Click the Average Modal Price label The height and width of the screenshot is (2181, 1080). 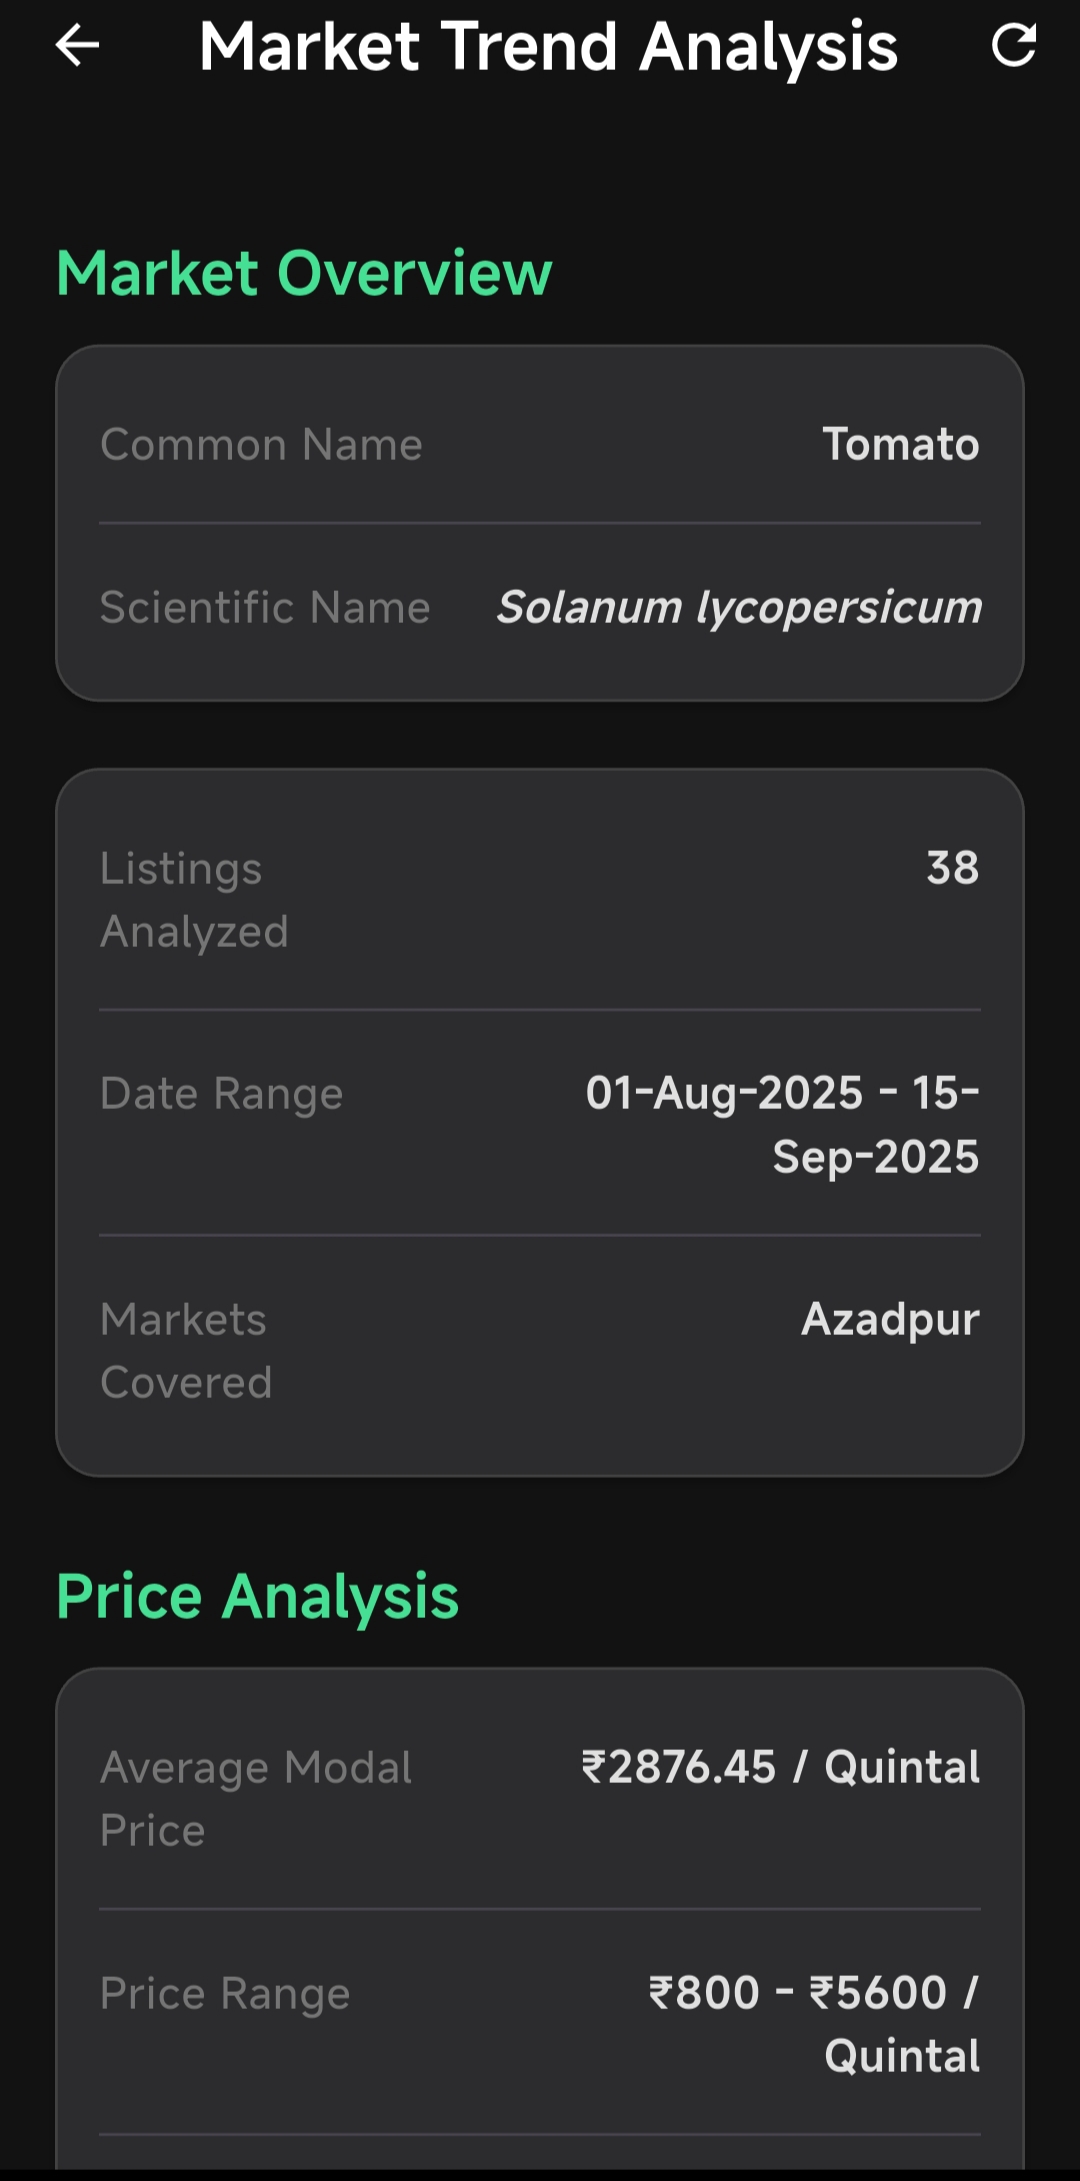tap(256, 1799)
